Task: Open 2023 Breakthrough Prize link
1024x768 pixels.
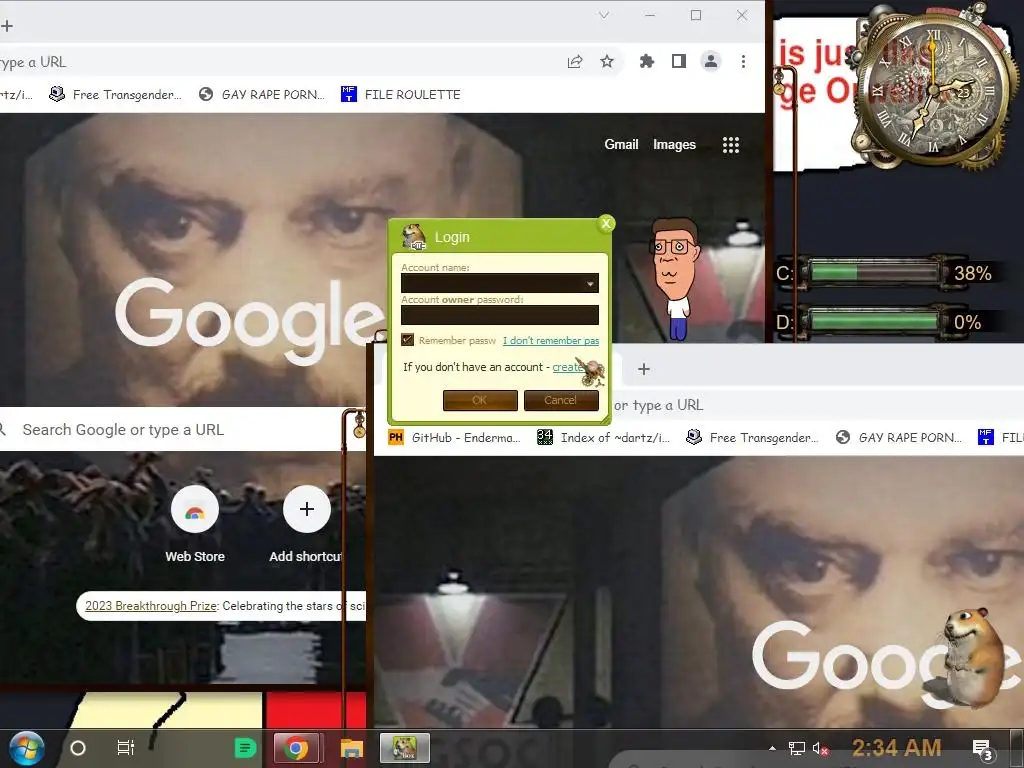Action: click(151, 606)
